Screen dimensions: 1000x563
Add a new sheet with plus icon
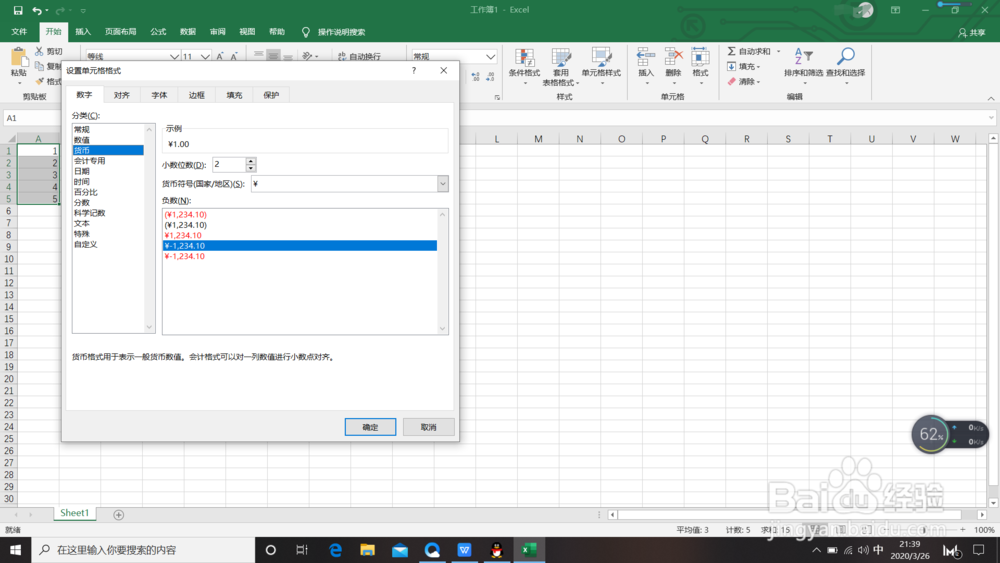point(119,515)
